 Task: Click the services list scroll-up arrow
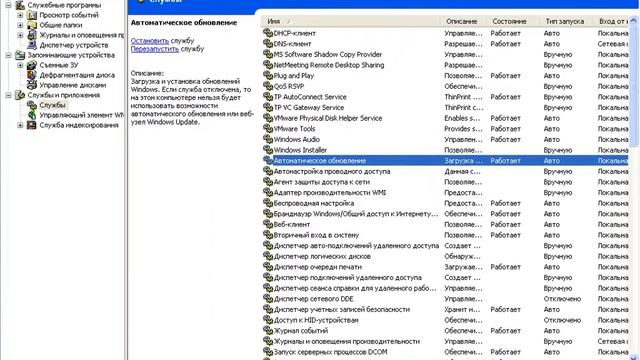pyautogui.click(x=634, y=20)
